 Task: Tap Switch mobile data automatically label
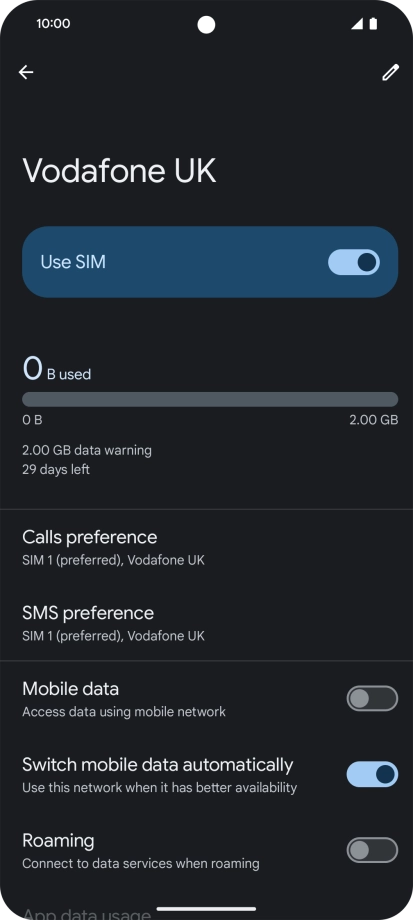point(157,765)
